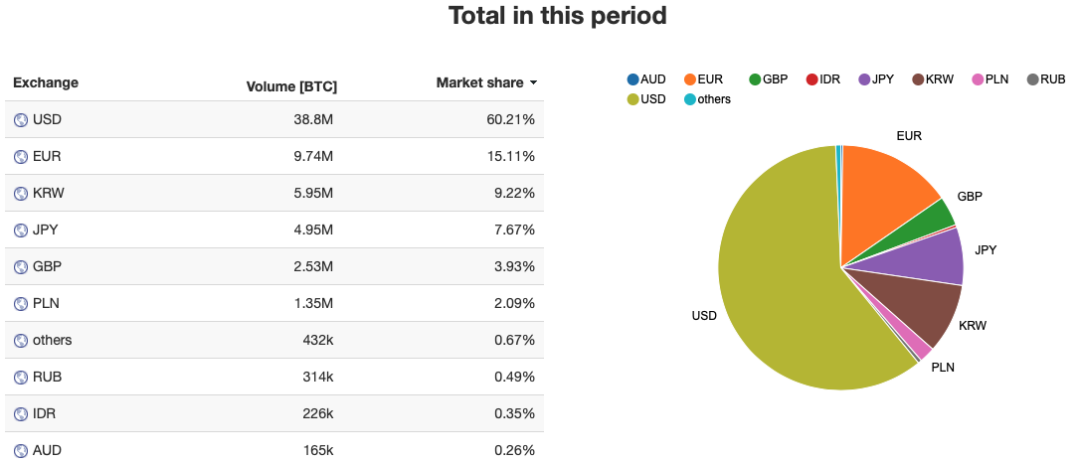Click the globe icon beside GBP
The height and width of the screenshot is (463, 1080).
[20, 267]
